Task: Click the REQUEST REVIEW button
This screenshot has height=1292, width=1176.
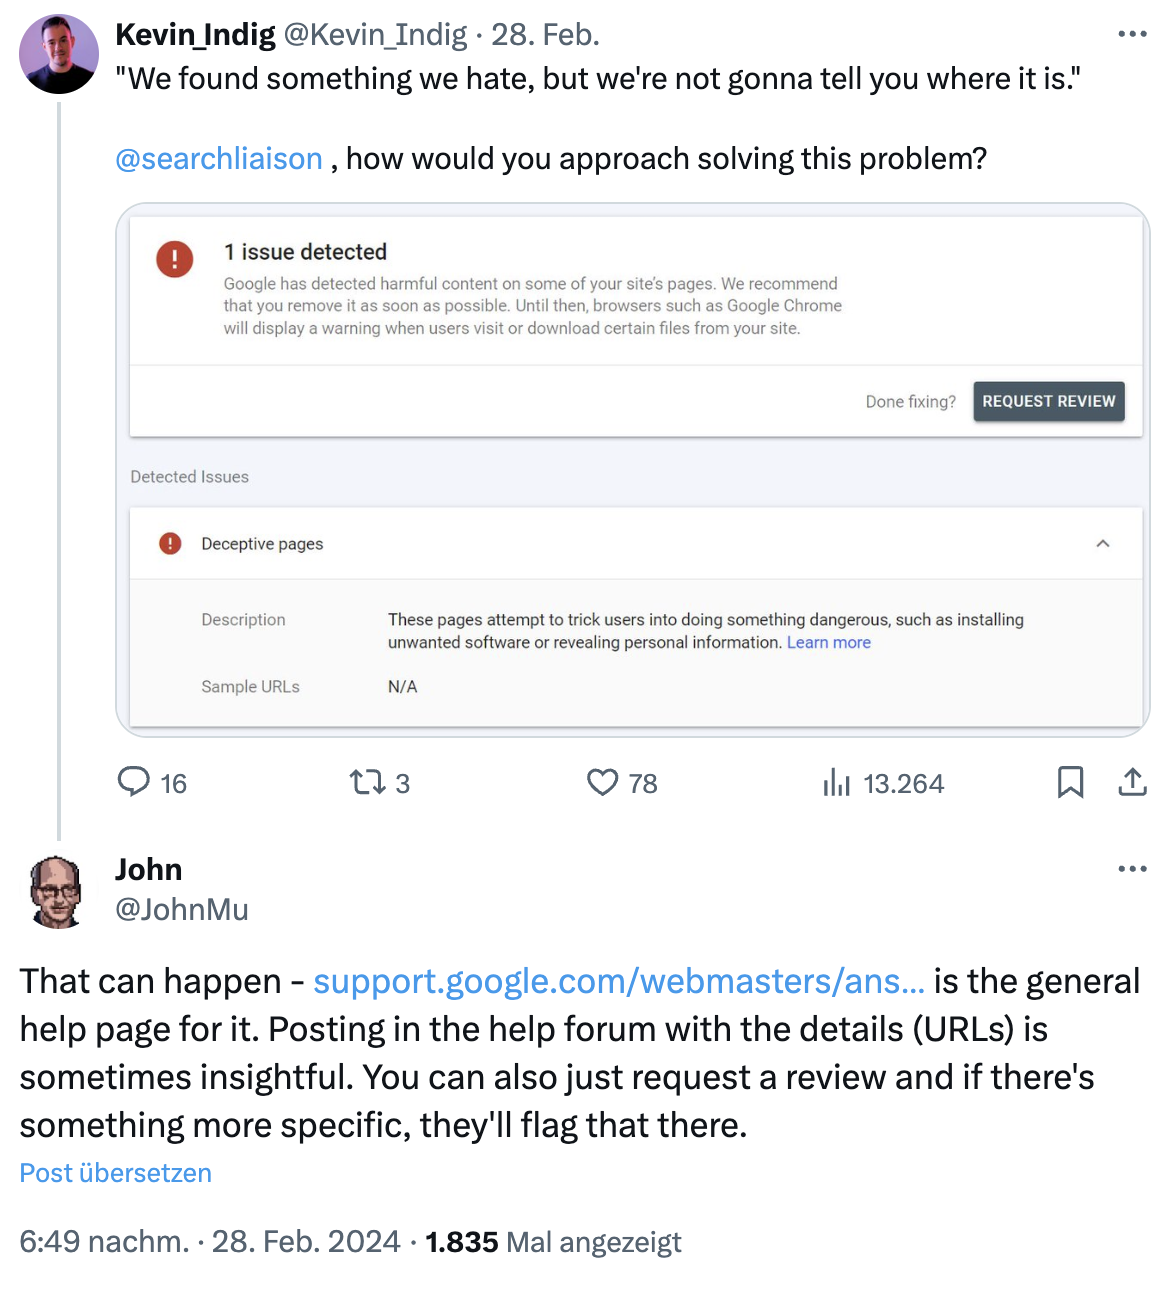Action: coord(1048,401)
